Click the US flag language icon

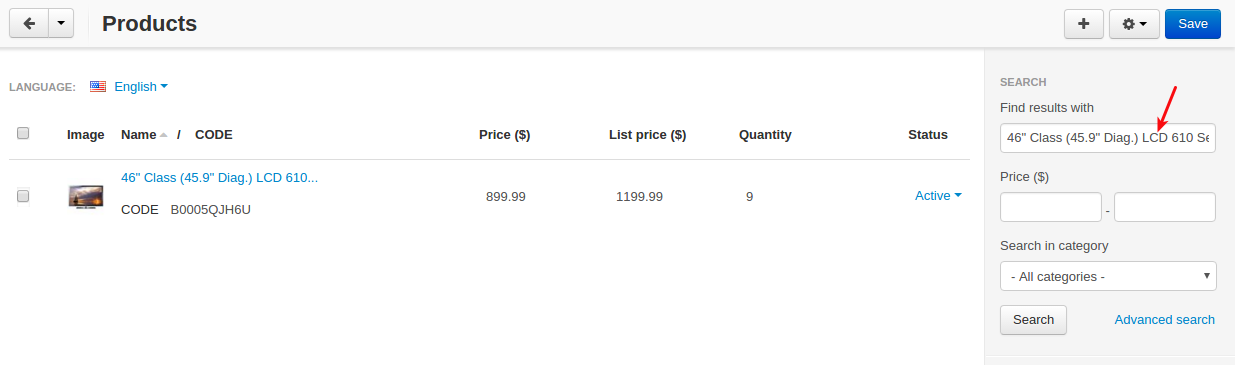click(x=98, y=87)
